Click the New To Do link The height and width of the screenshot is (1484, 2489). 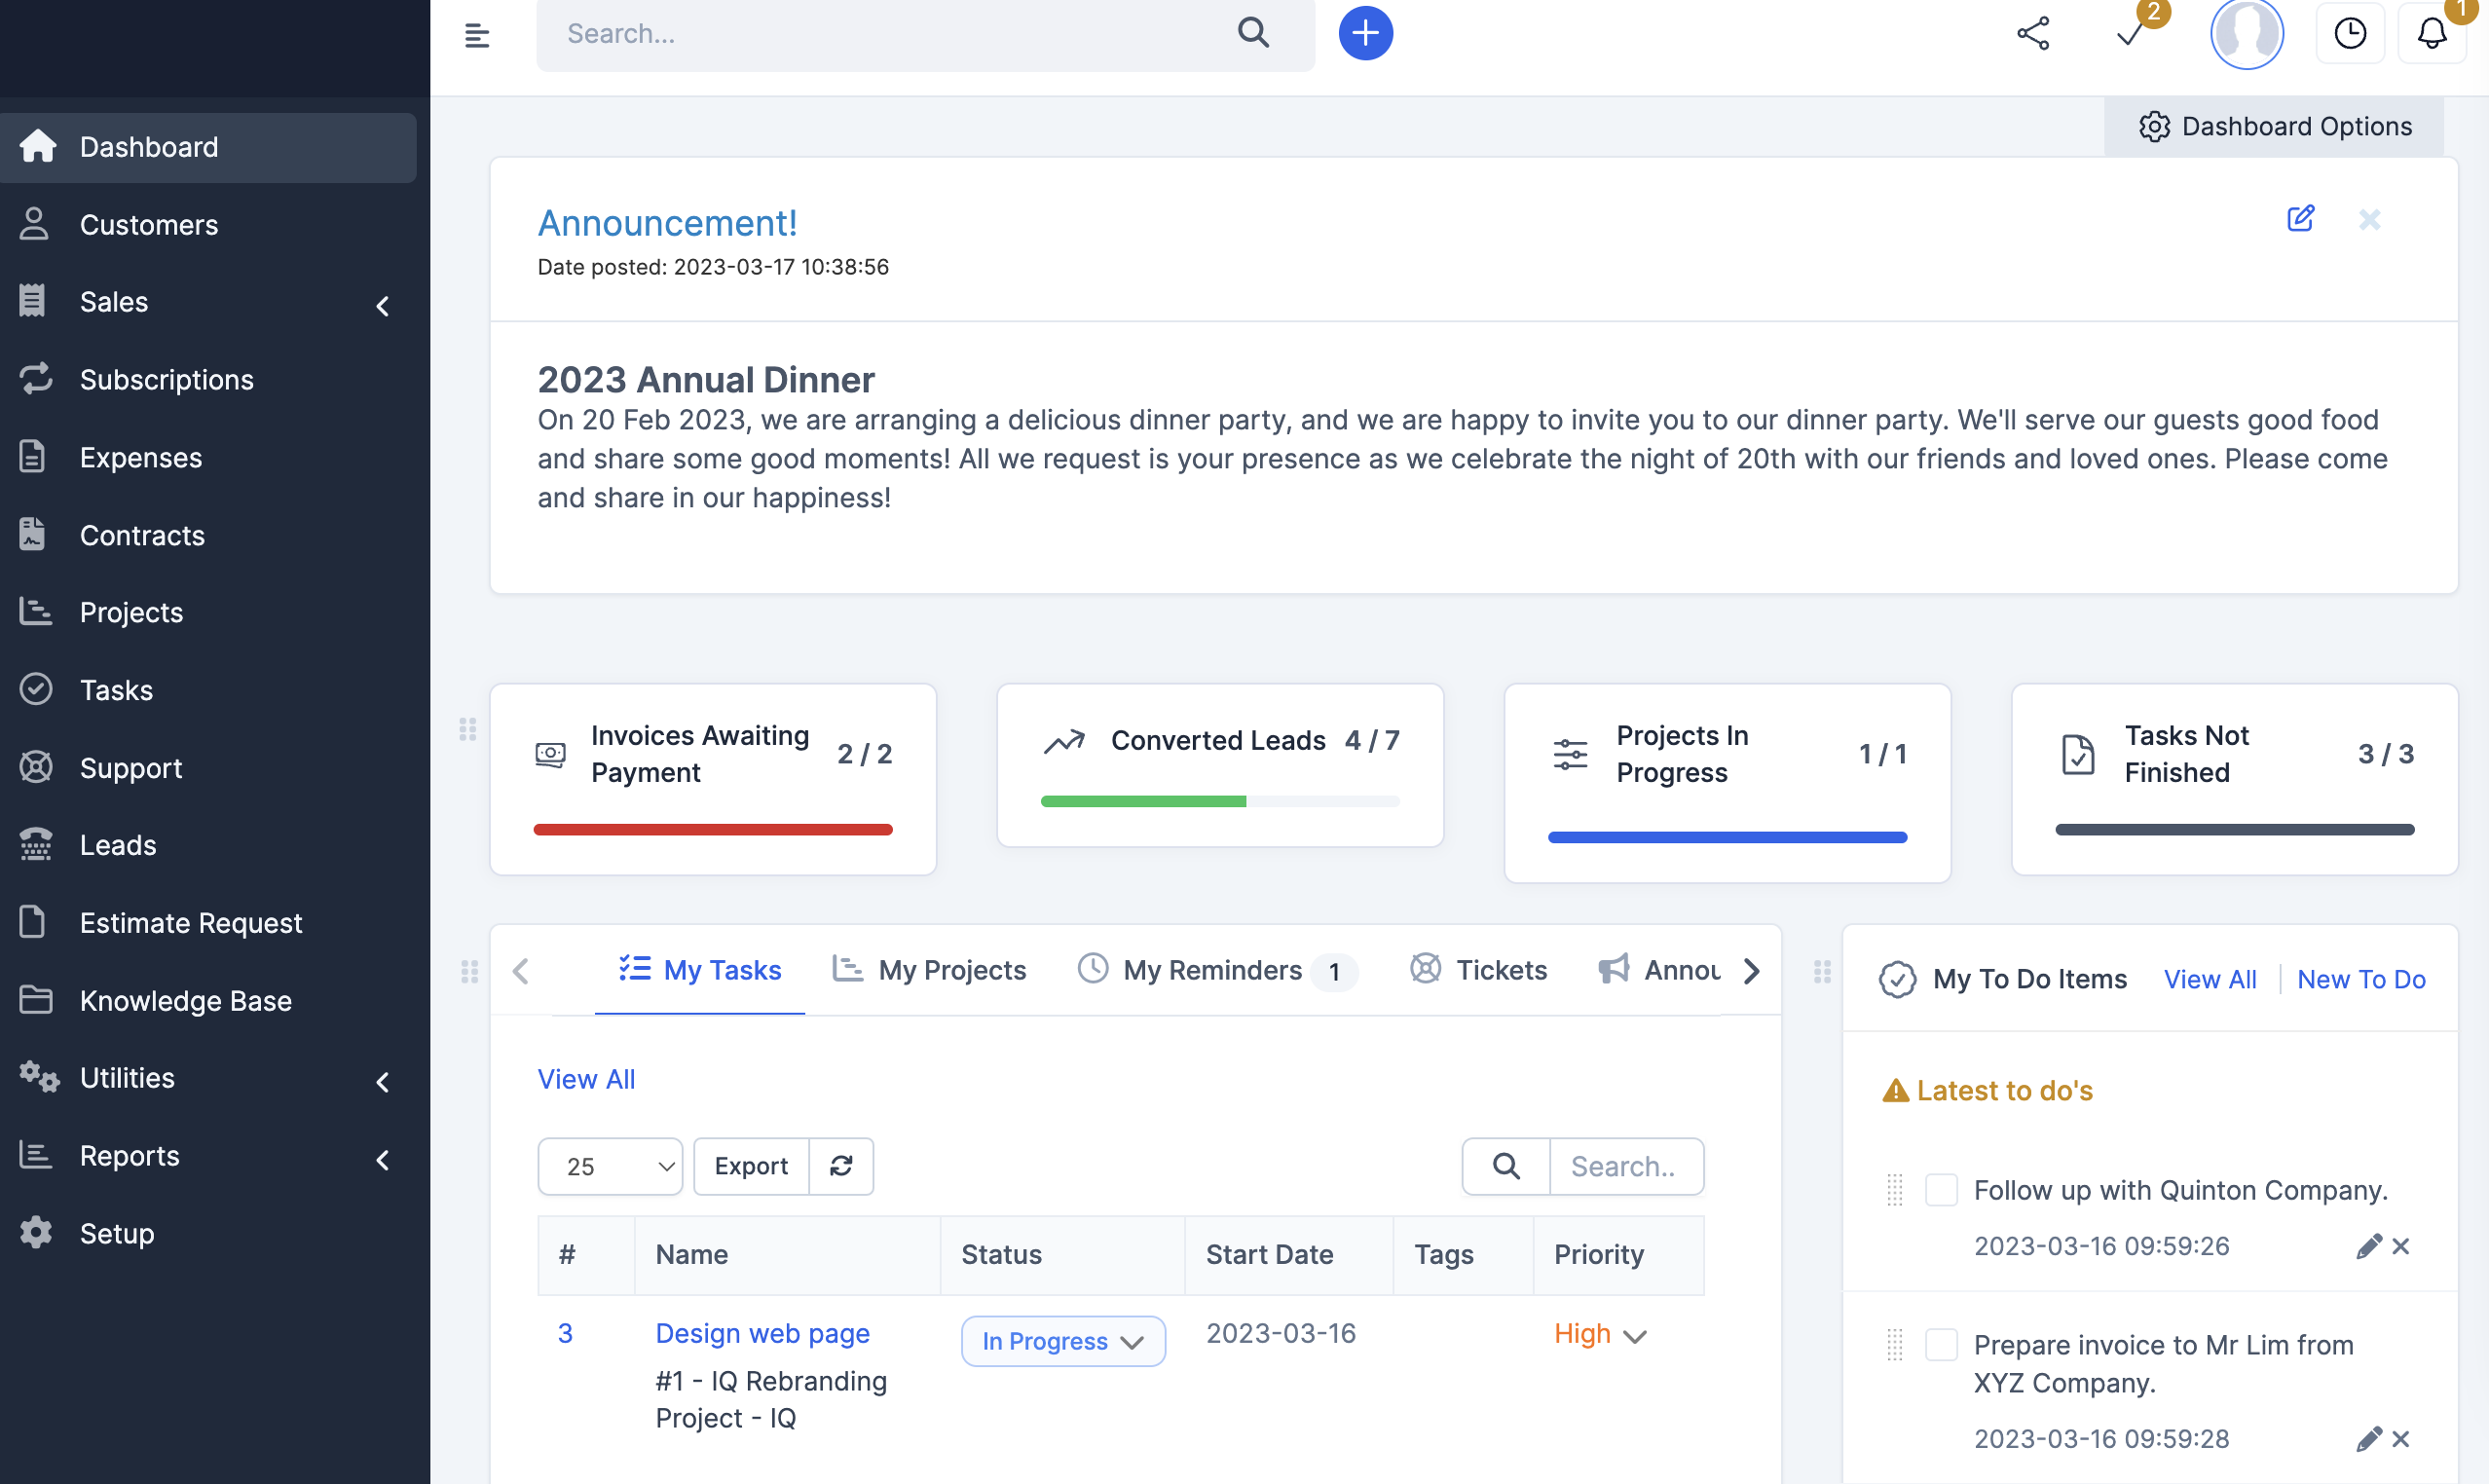2360,979
